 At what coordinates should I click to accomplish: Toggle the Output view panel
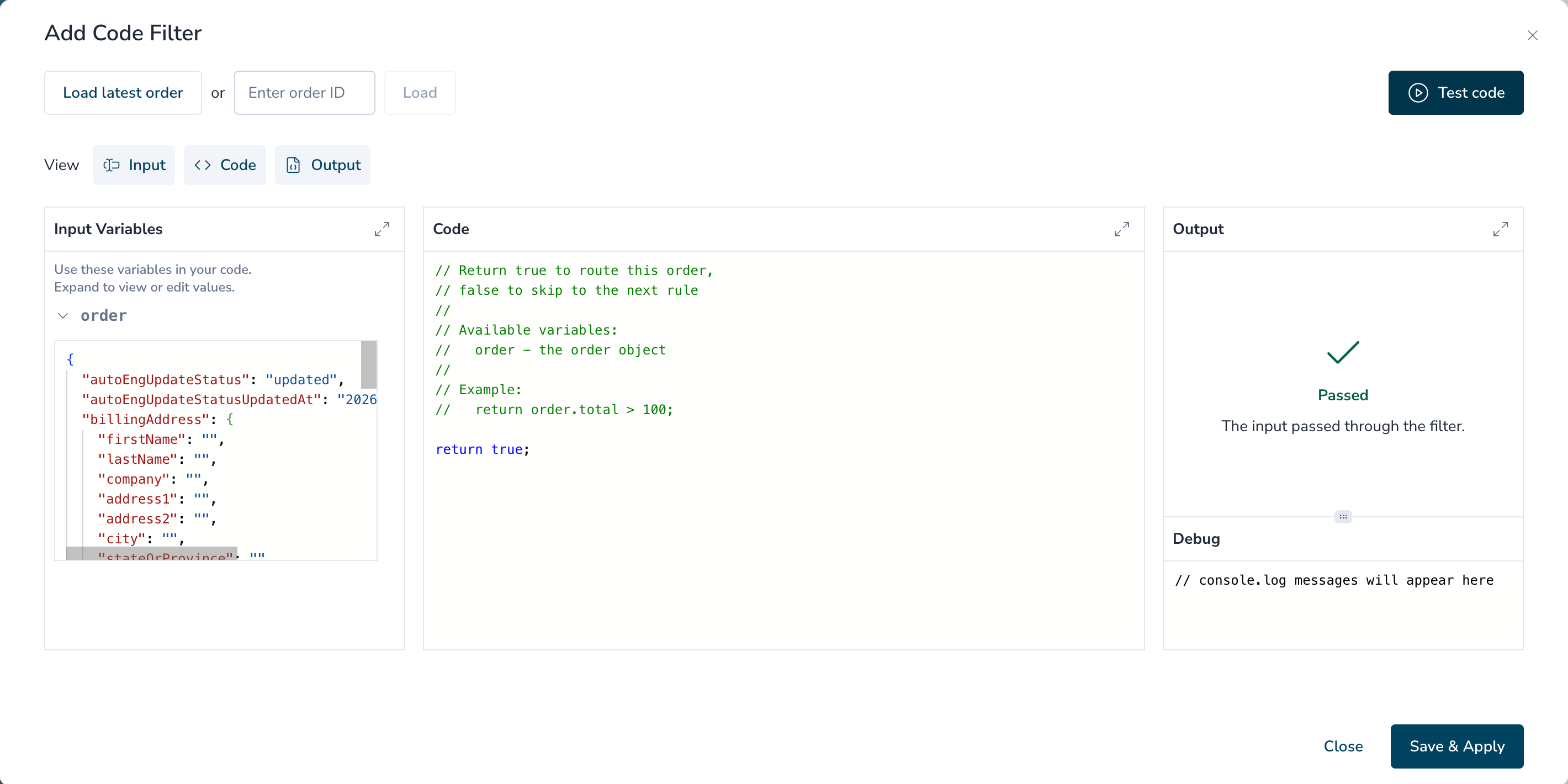pos(322,165)
